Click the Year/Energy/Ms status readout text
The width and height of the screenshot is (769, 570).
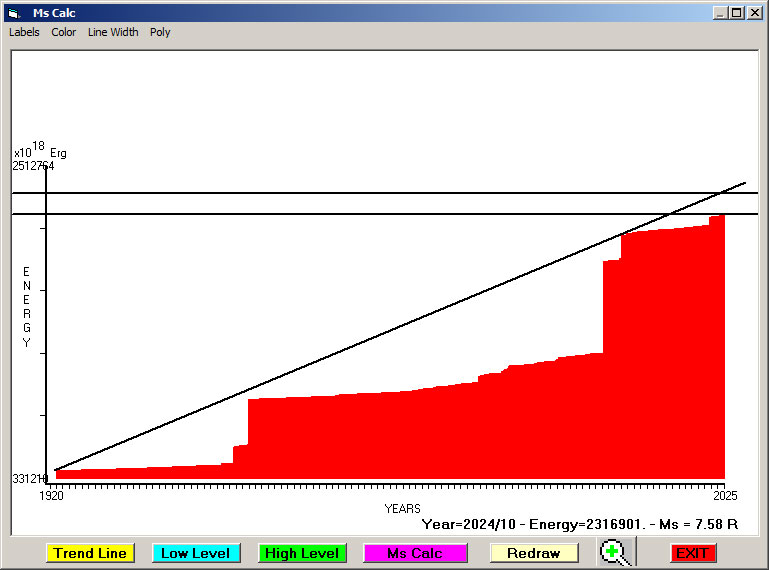pyautogui.click(x=579, y=523)
